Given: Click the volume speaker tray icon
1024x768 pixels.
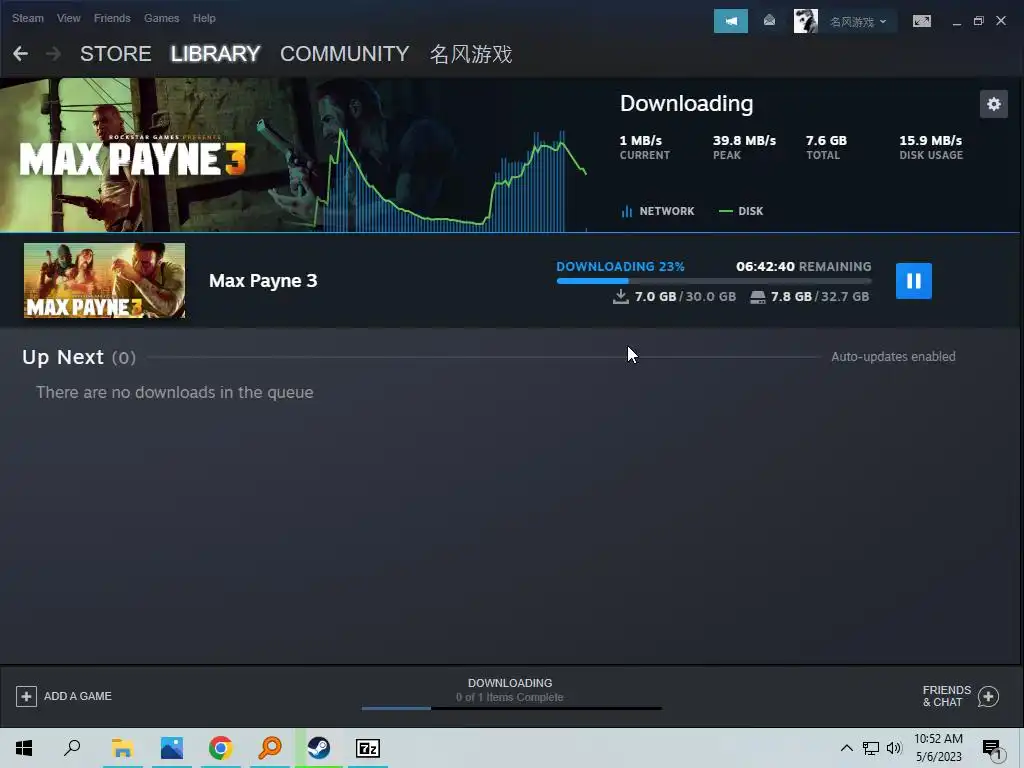Looking at the screenshot, I should (x=894, y=748).
